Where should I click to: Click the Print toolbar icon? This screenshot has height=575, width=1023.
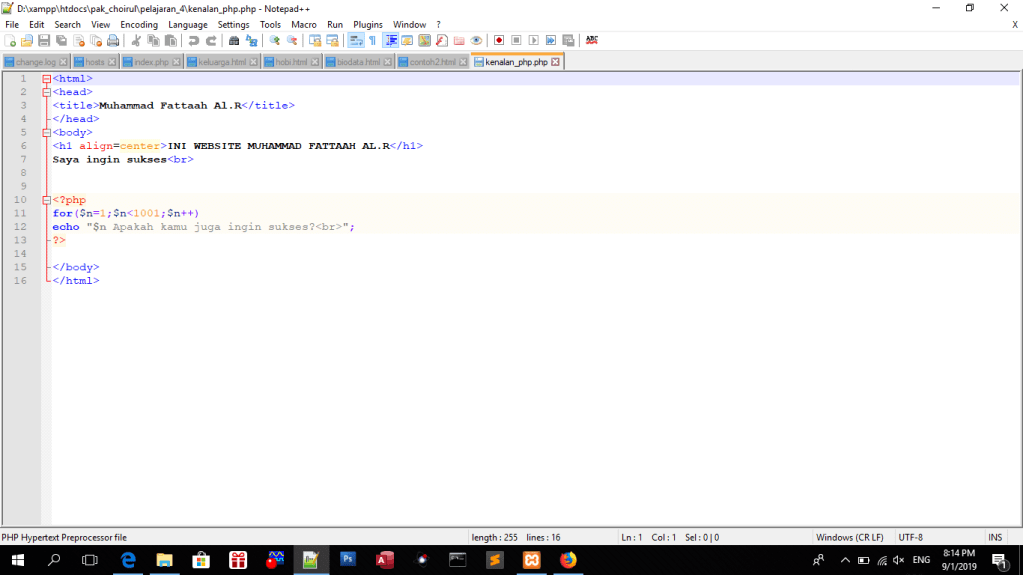point(113,41)
